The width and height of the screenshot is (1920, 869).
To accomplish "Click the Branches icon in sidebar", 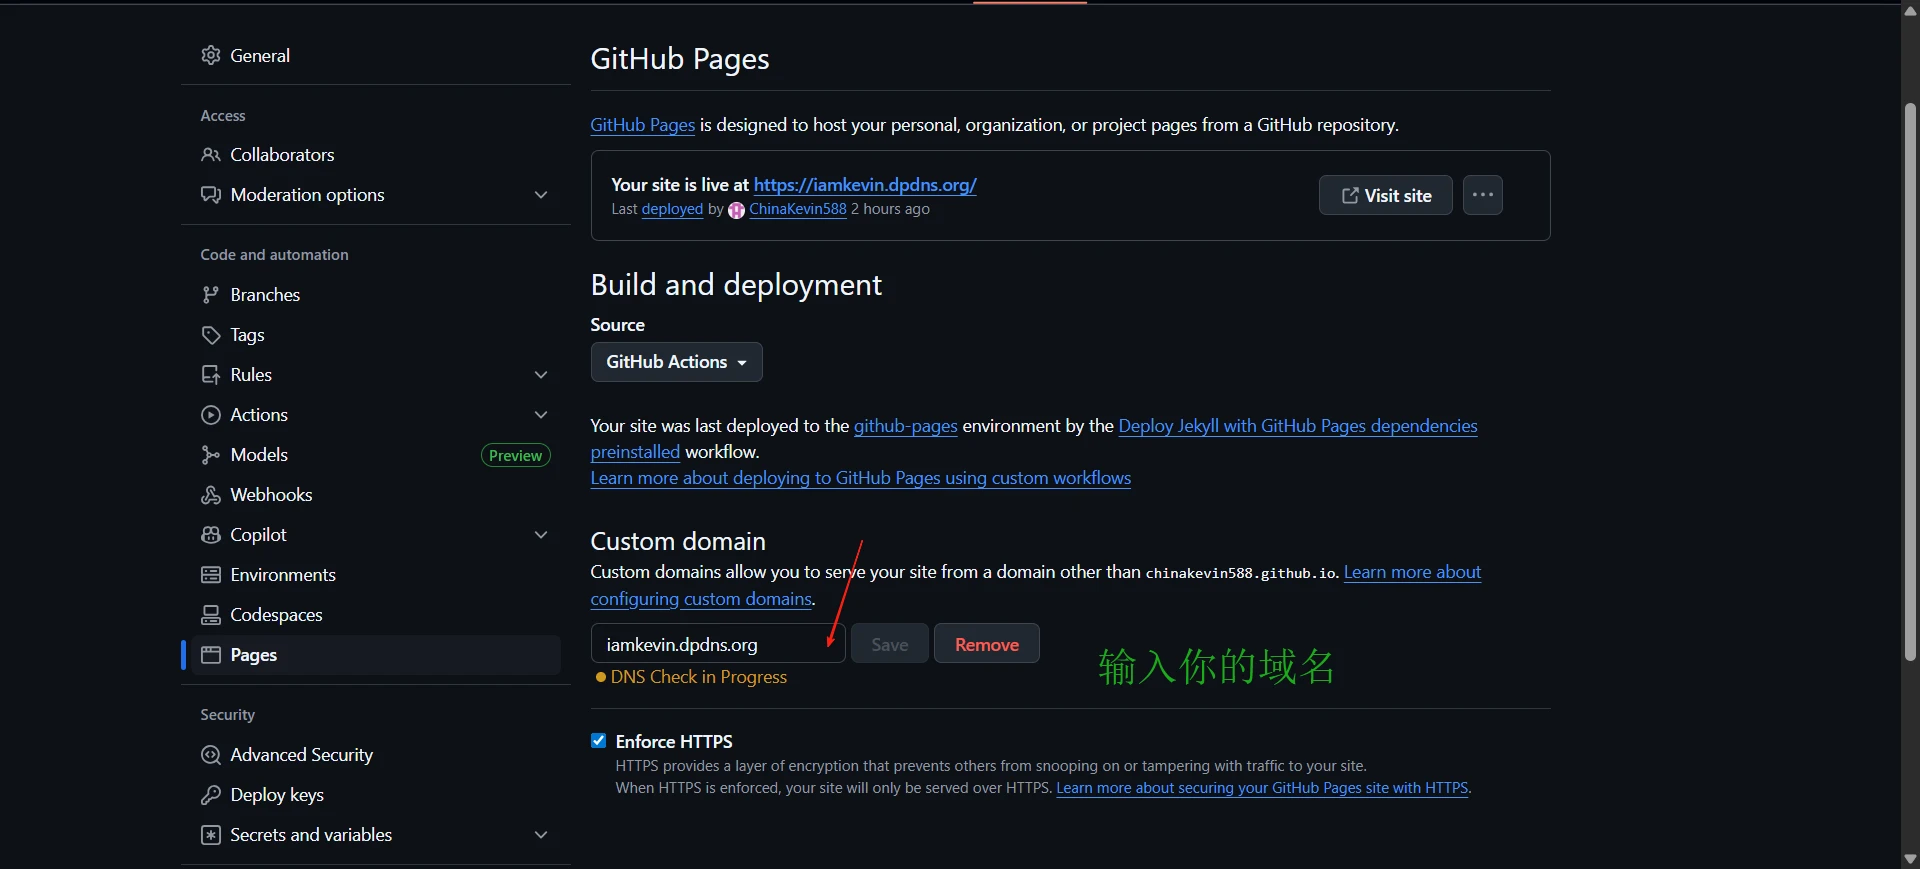I will (210, 295).
